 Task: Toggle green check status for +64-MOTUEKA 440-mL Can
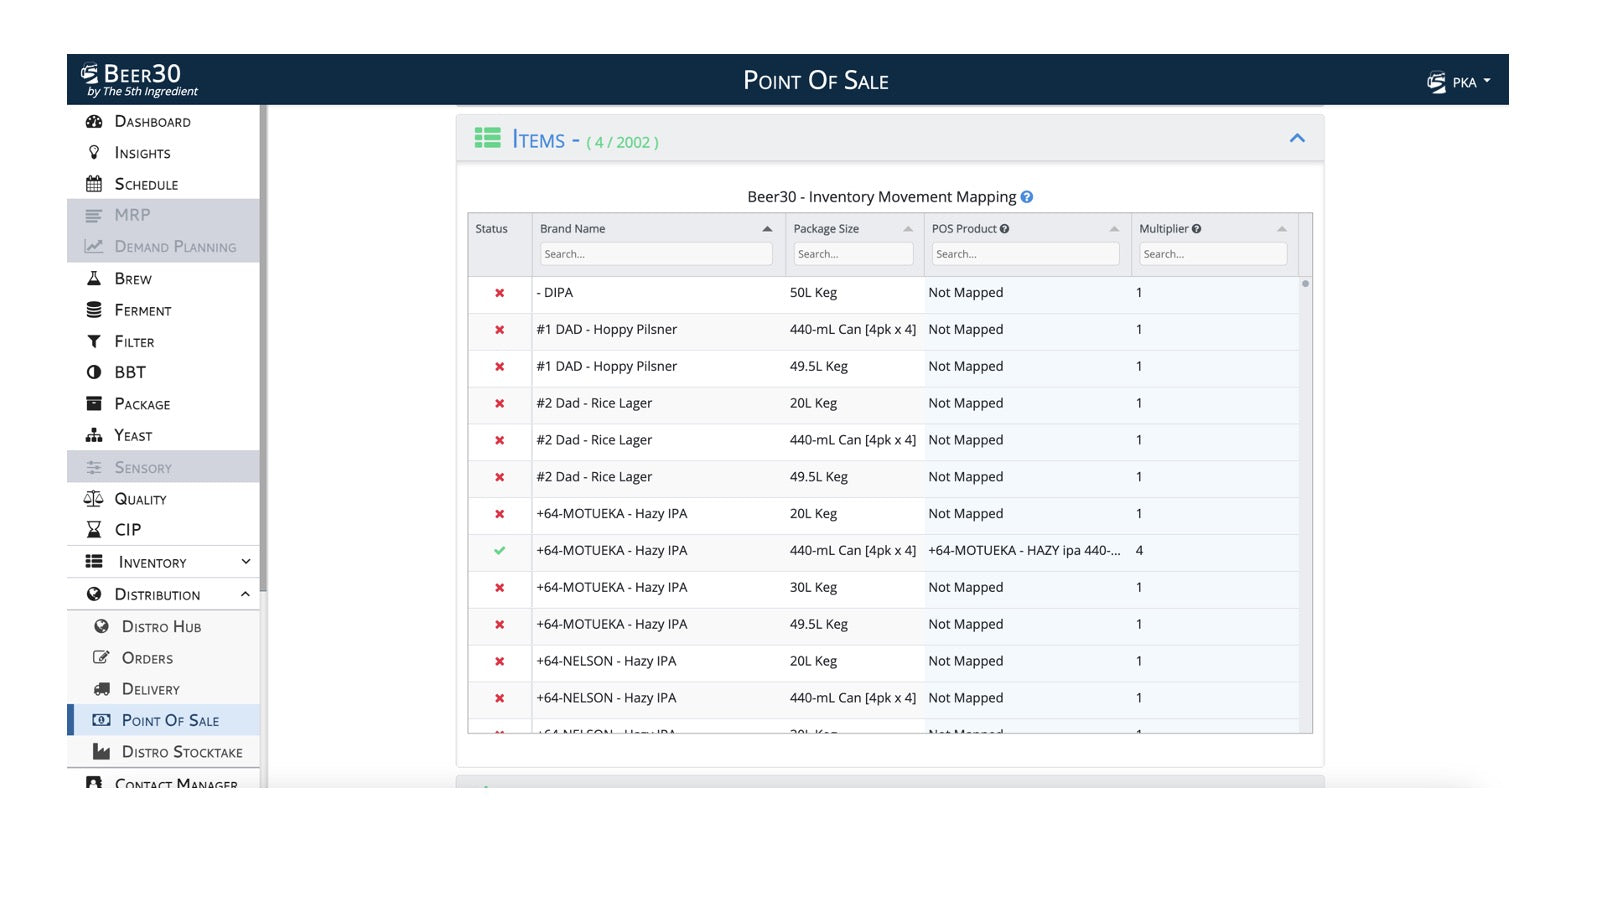coord(499,551)
